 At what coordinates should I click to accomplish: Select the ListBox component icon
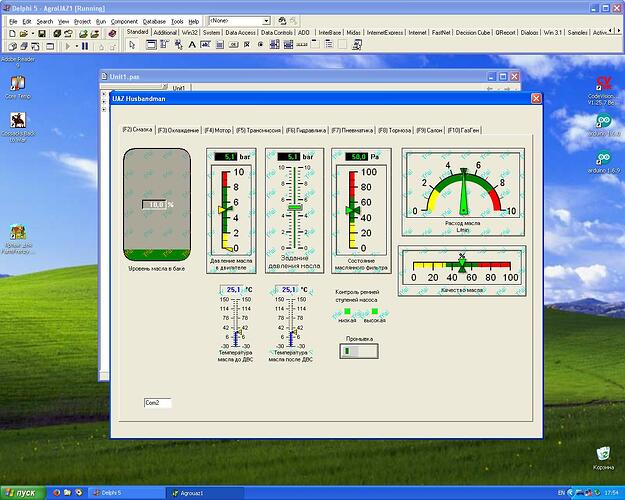point(274,45)
